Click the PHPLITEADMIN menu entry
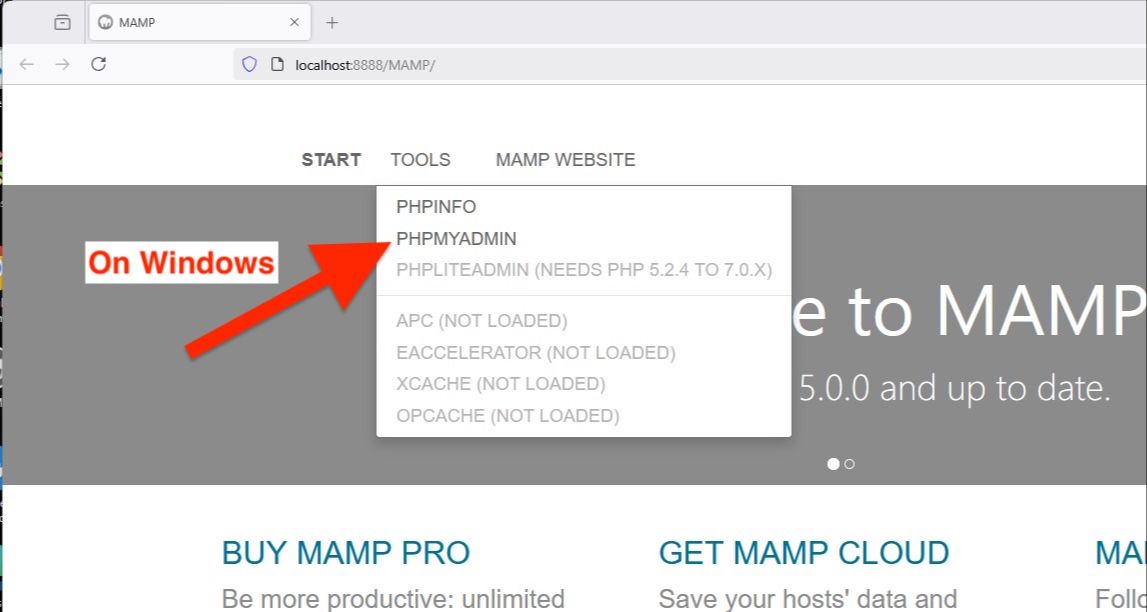This screenshot has width=1147, height=612. point(584,270)
